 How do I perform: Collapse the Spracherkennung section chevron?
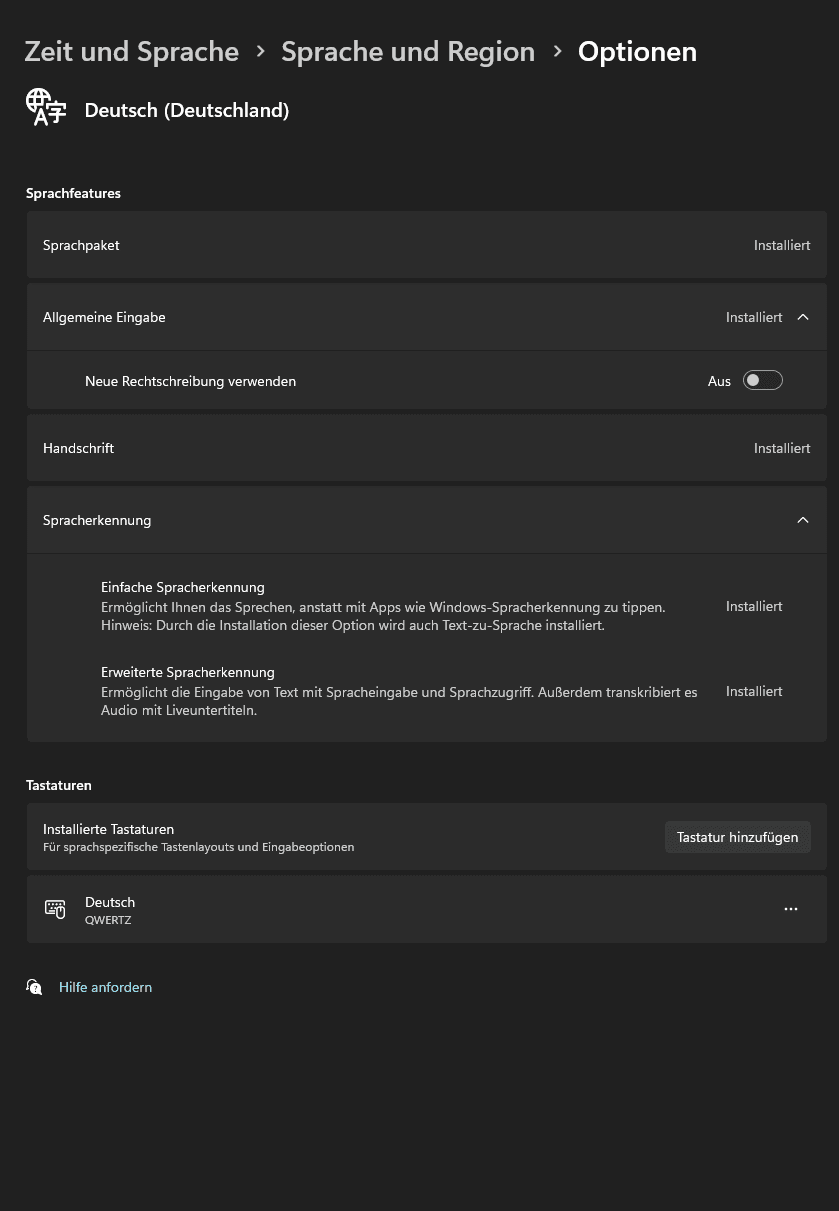(x=802, y=520)
